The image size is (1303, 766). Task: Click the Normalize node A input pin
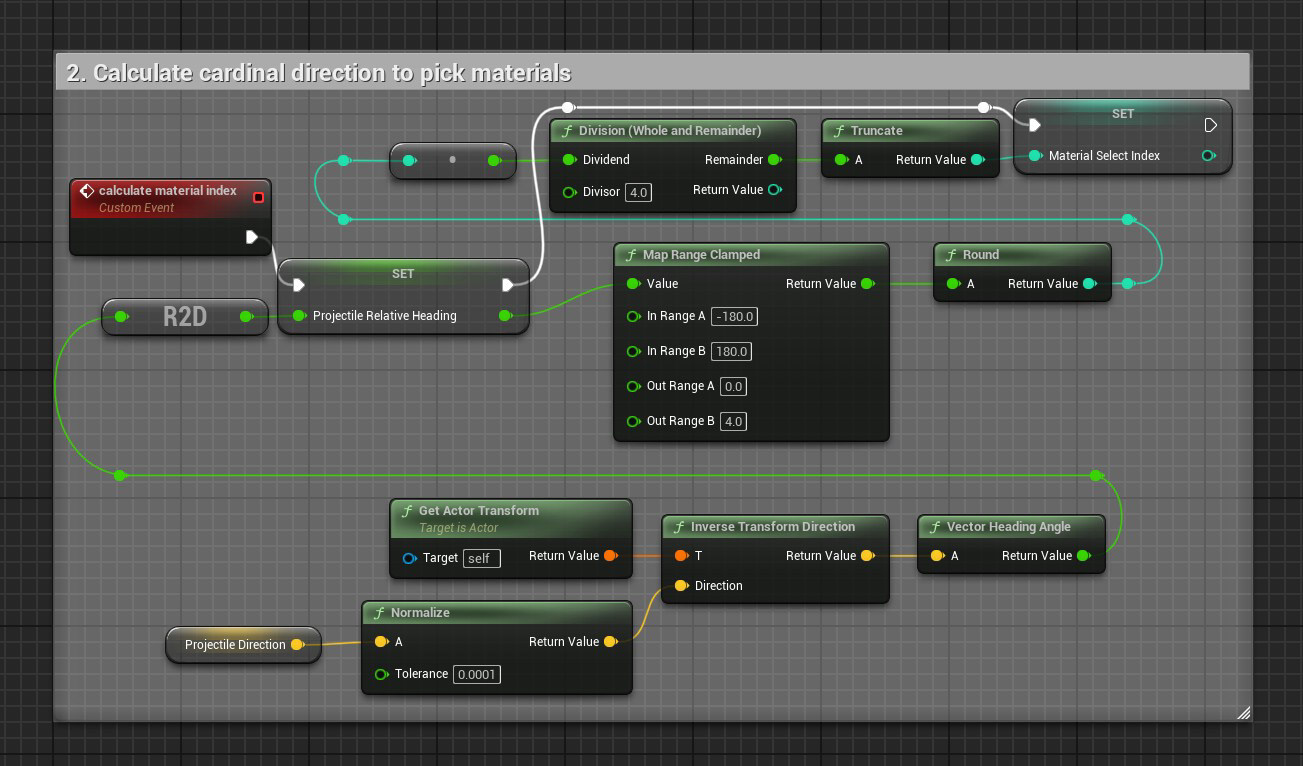381,642
